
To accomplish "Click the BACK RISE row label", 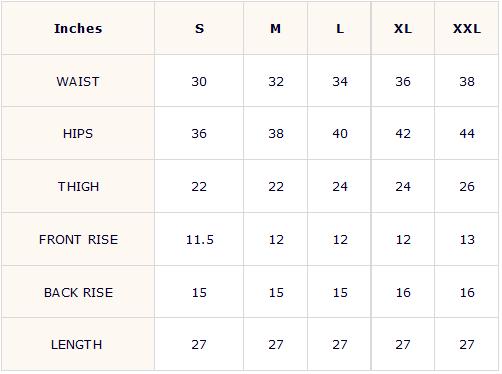I will (x=78, y=293).
